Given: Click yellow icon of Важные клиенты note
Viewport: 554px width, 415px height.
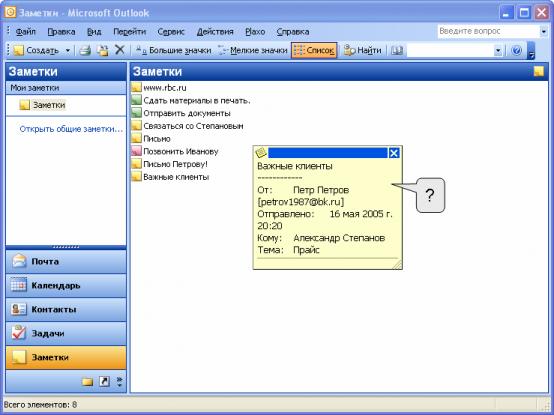Looking at the screenshot, I should point(136,177).
